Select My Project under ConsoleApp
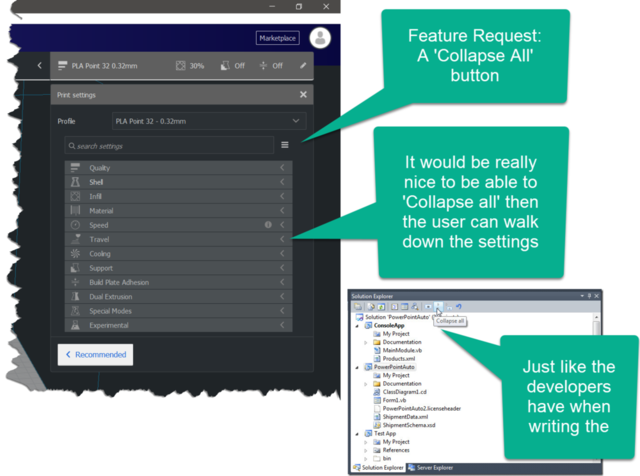The image size is (640, 476). 391,334
